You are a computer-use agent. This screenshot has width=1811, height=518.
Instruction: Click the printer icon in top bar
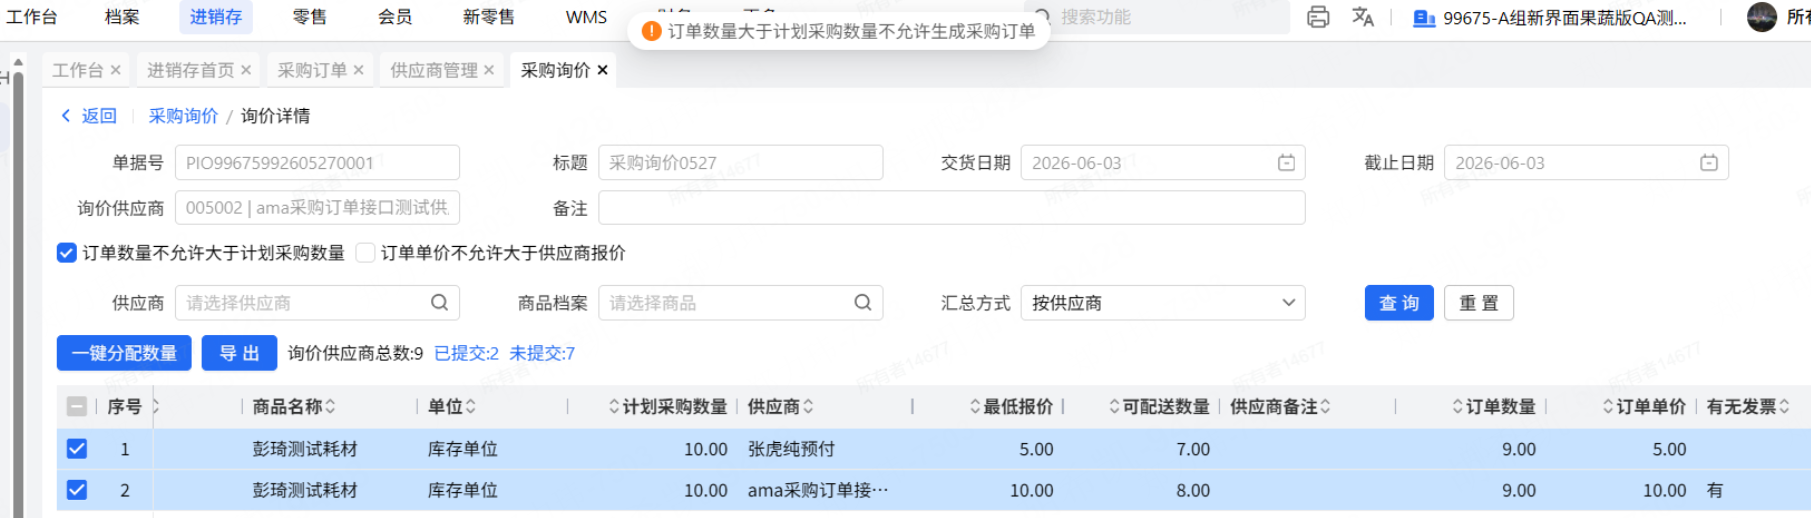(x=1318, y=17)
